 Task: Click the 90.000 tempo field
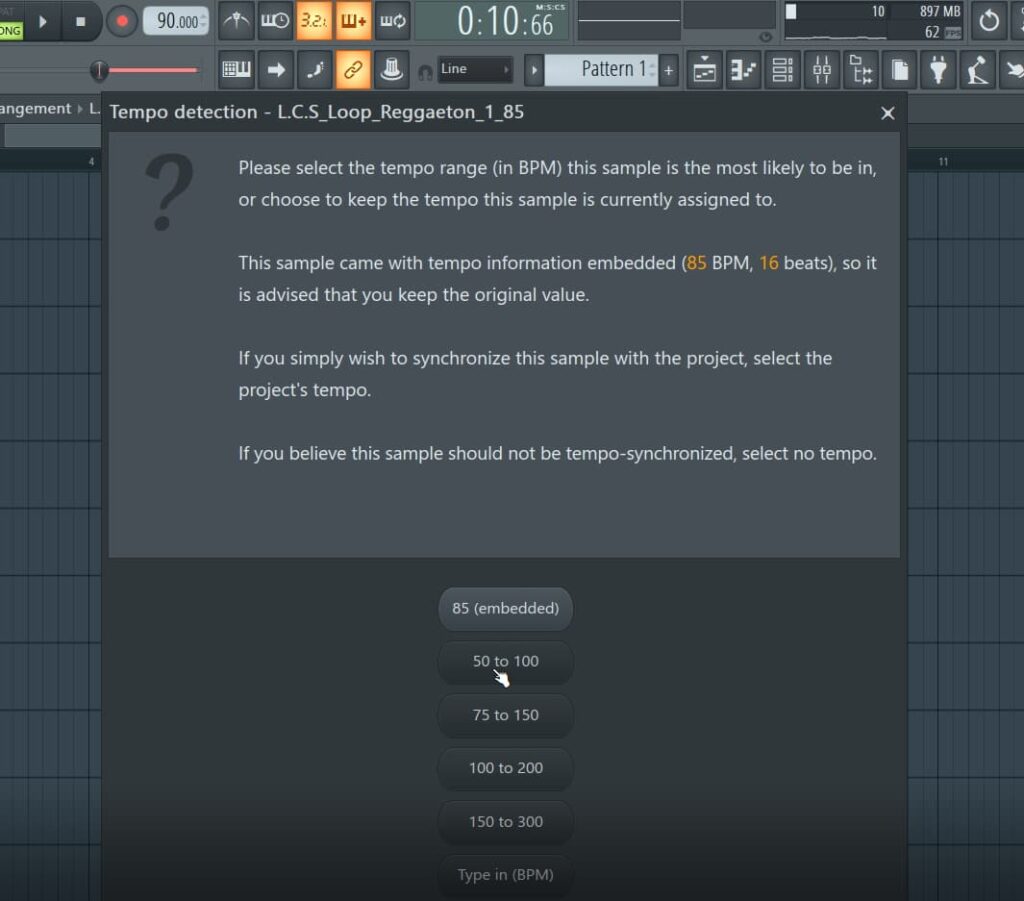pyautogui.click(x=175, y=21)
